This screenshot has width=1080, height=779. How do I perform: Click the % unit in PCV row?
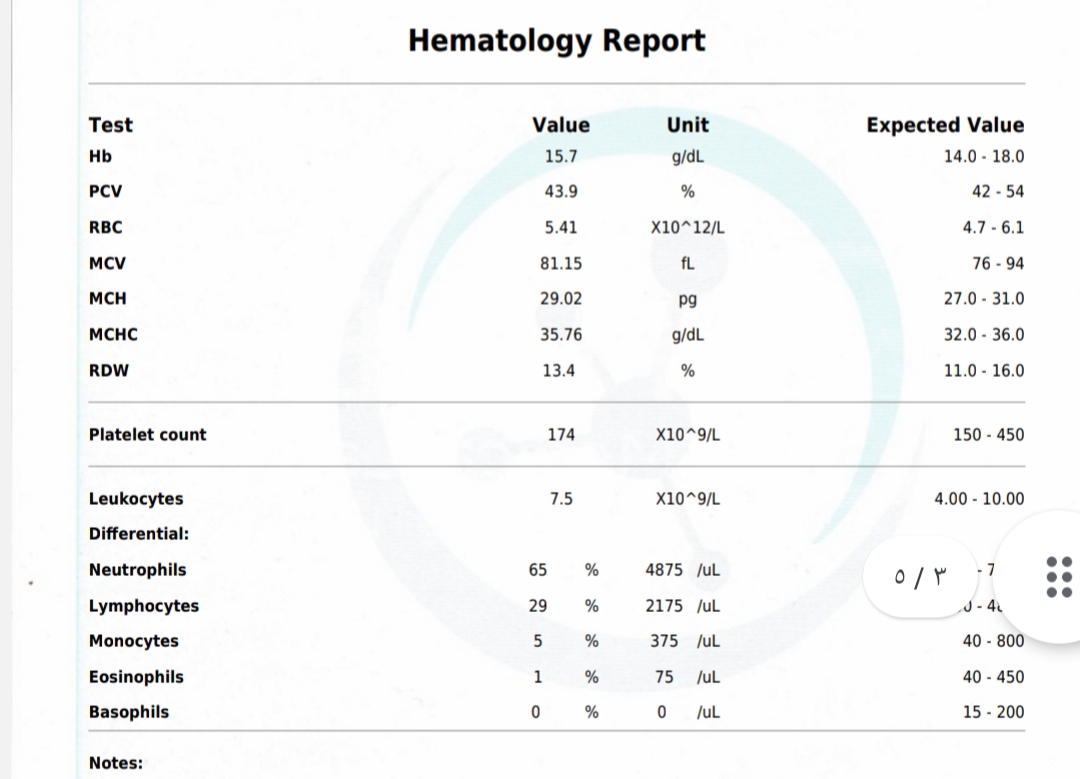687,191
